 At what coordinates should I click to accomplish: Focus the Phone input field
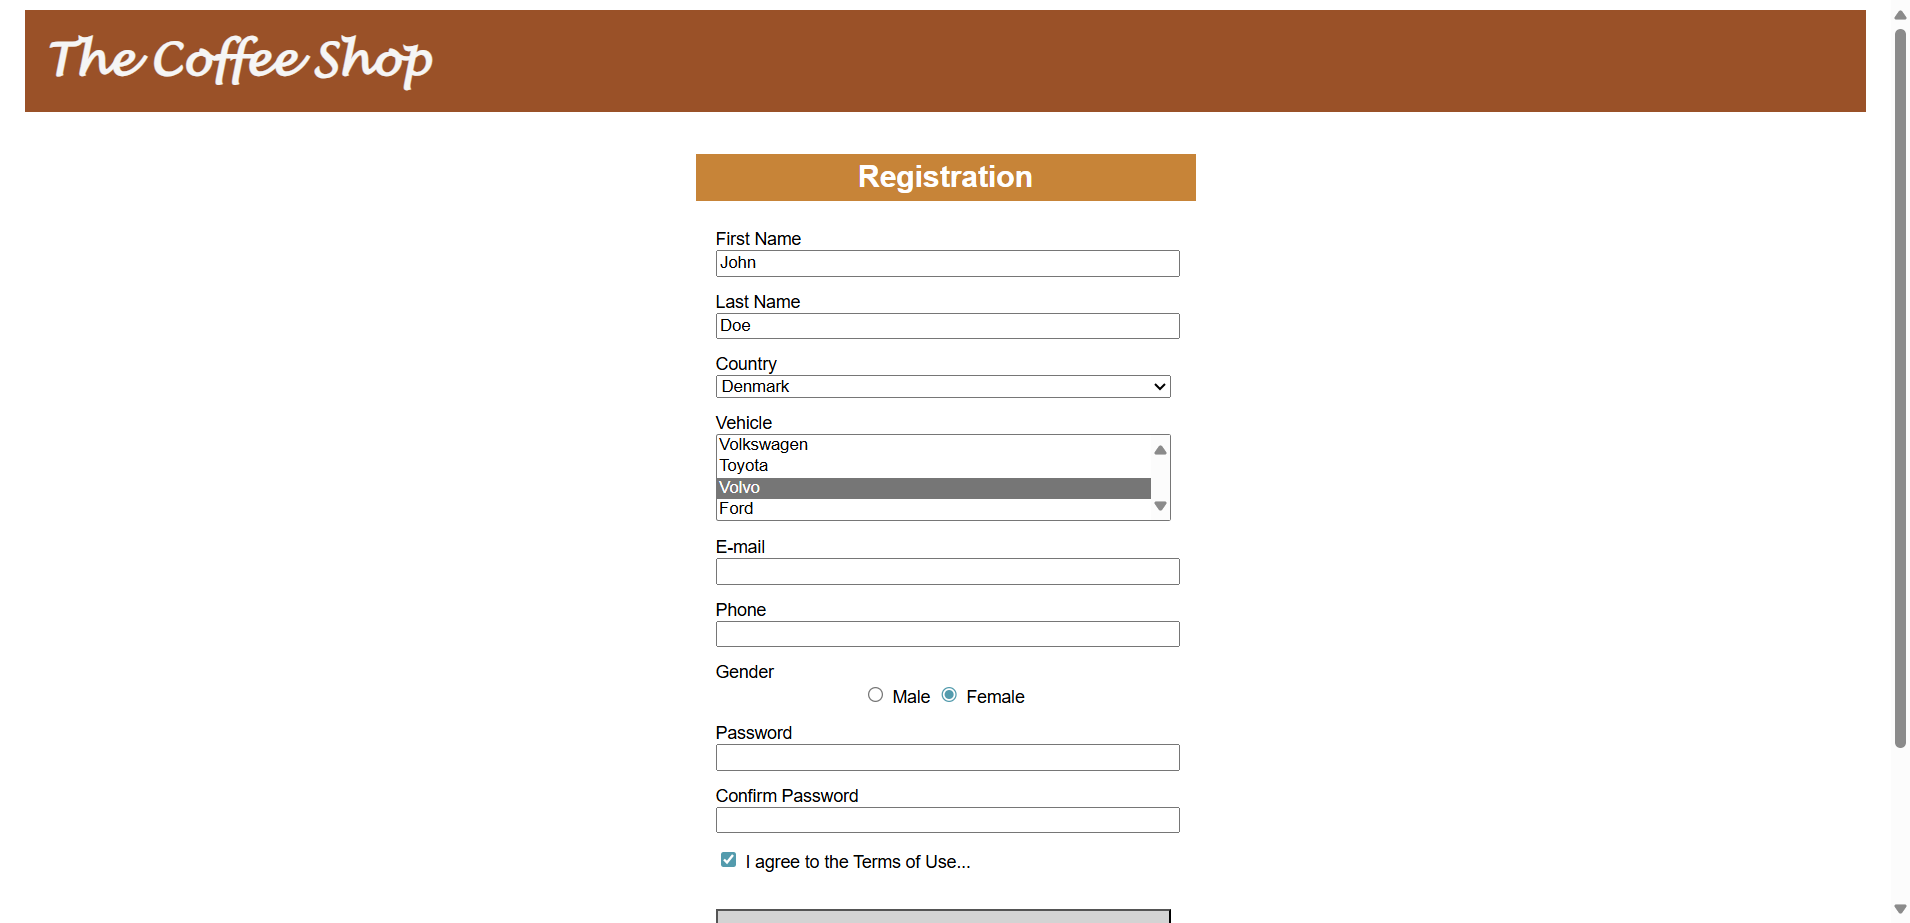pyautogui.click(x=948, y=634)
